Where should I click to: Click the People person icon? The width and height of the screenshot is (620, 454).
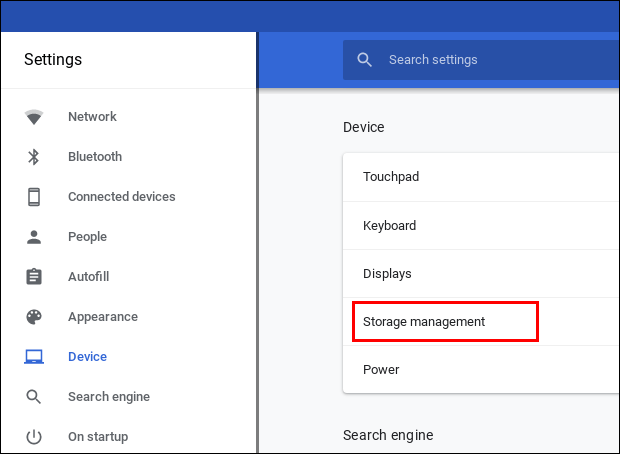[34, 237]
